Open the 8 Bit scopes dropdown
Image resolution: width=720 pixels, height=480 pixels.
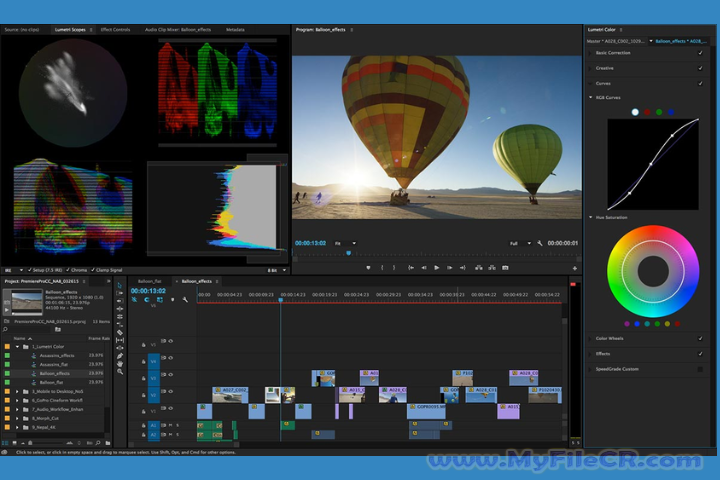tap(277, 270)
